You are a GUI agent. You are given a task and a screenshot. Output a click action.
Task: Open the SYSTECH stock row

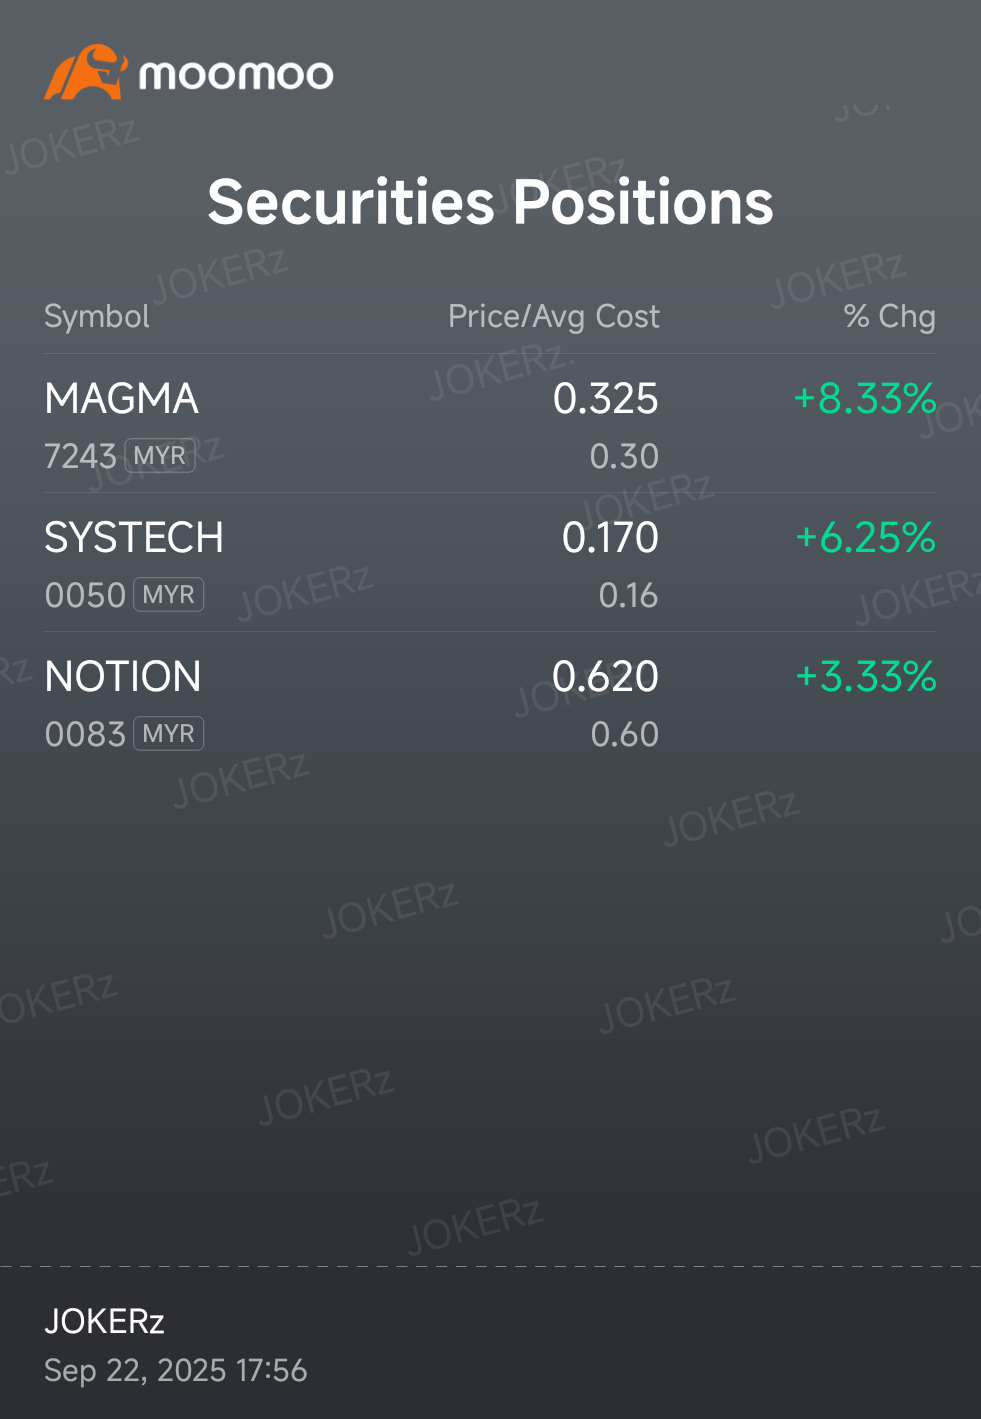coord(490,563)
